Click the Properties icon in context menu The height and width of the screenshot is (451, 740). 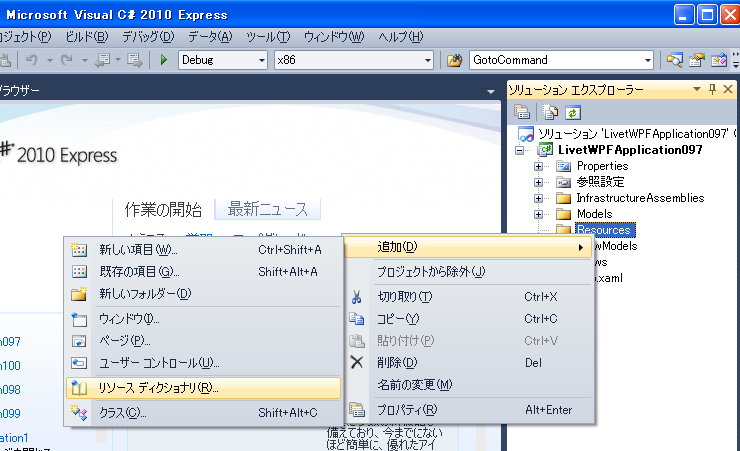tap(357, 409)
